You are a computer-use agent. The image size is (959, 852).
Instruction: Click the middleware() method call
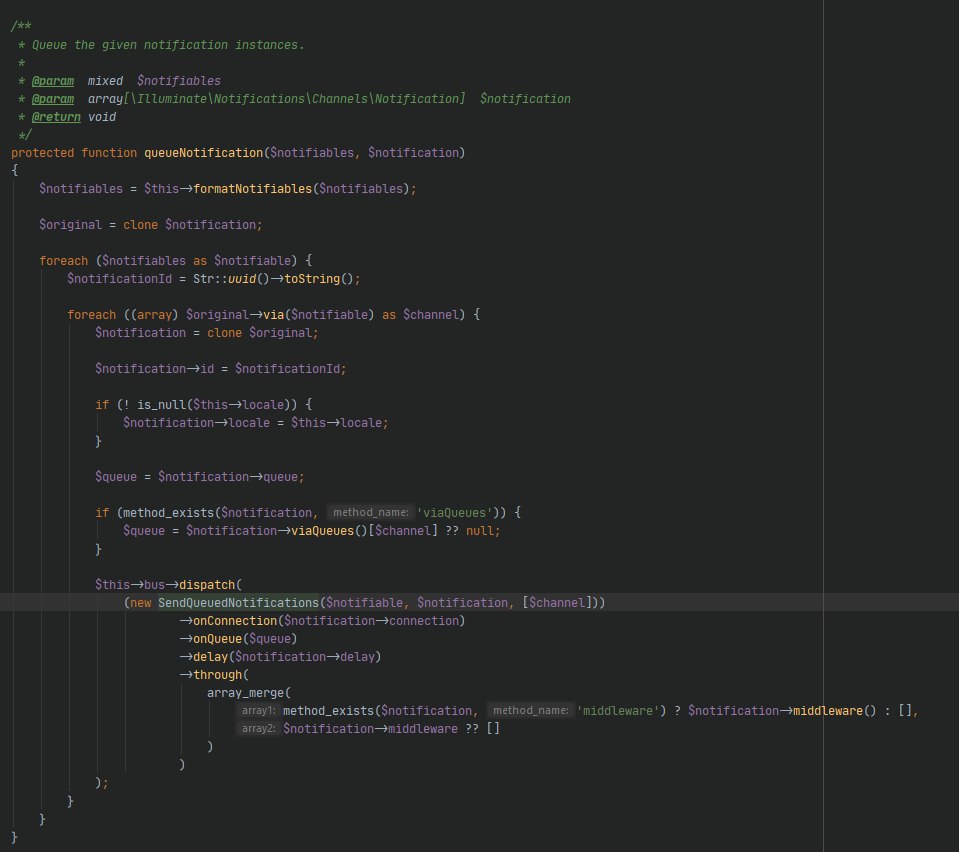click(x=828, y=711)
